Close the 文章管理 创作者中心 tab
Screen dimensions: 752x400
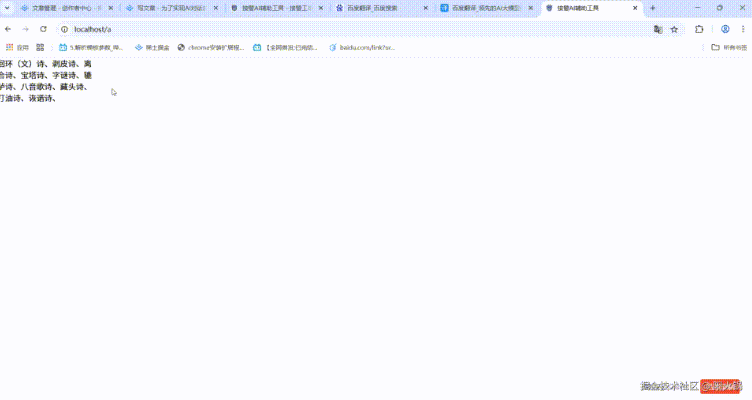(111, 8)
